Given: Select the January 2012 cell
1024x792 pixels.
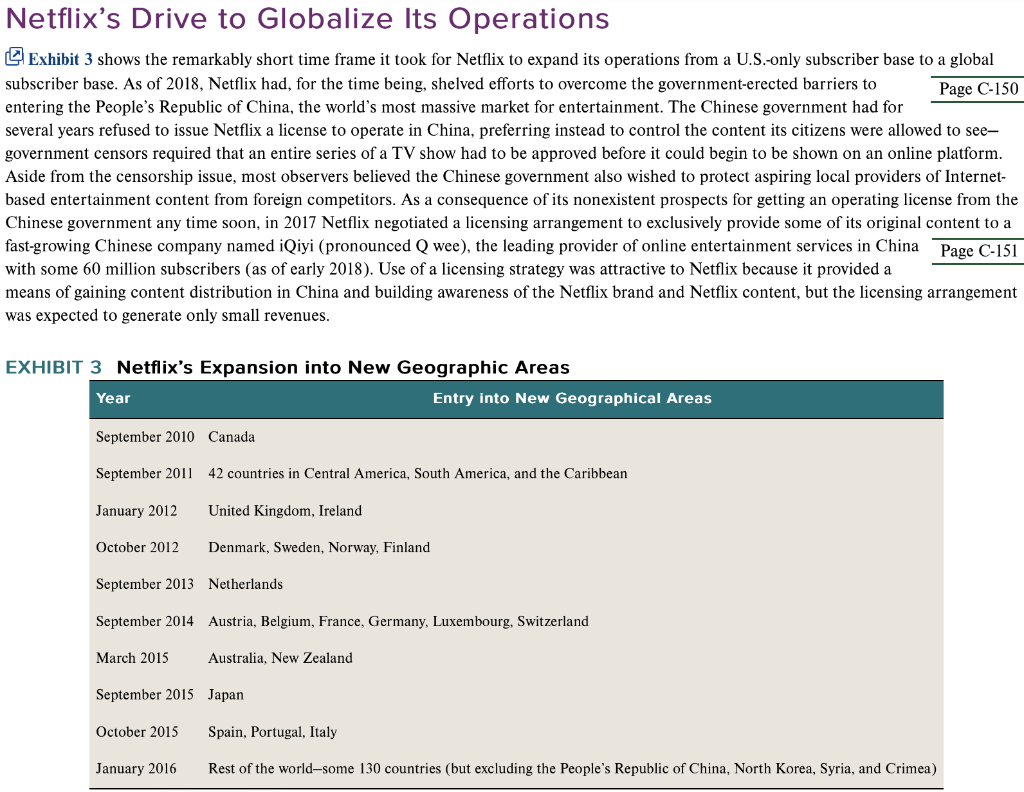Looking at the screenshot, I should coord(136,511).
